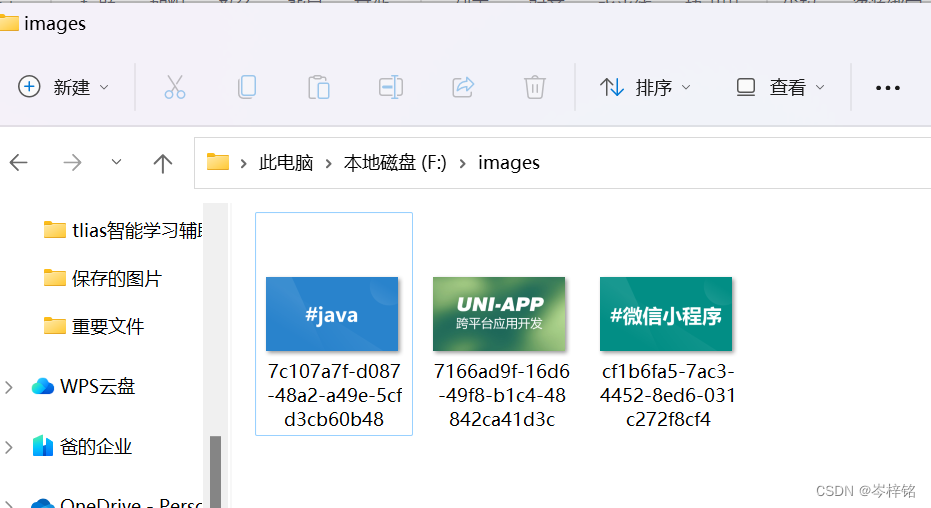Click the Share icon in toolbar
This screenshot has height=508, width=931.
pos(463,87)
